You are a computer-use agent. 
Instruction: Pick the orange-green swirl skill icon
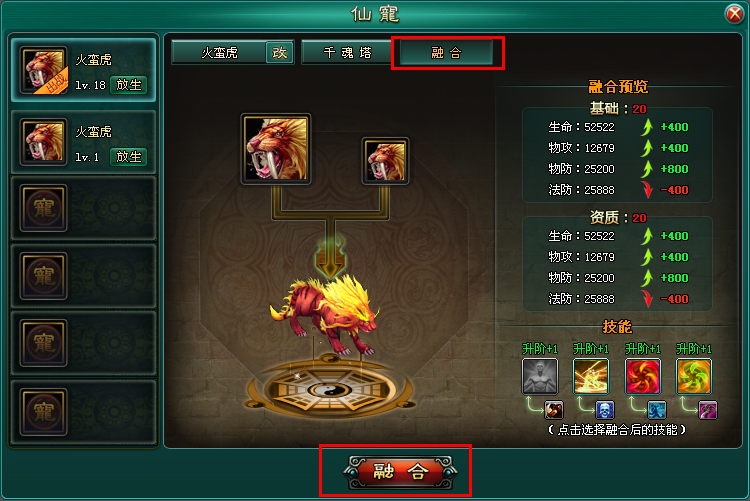[694, 376]
